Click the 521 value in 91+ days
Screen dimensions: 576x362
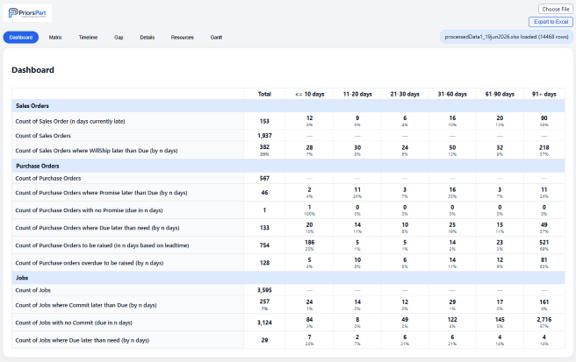pos(544,242)
